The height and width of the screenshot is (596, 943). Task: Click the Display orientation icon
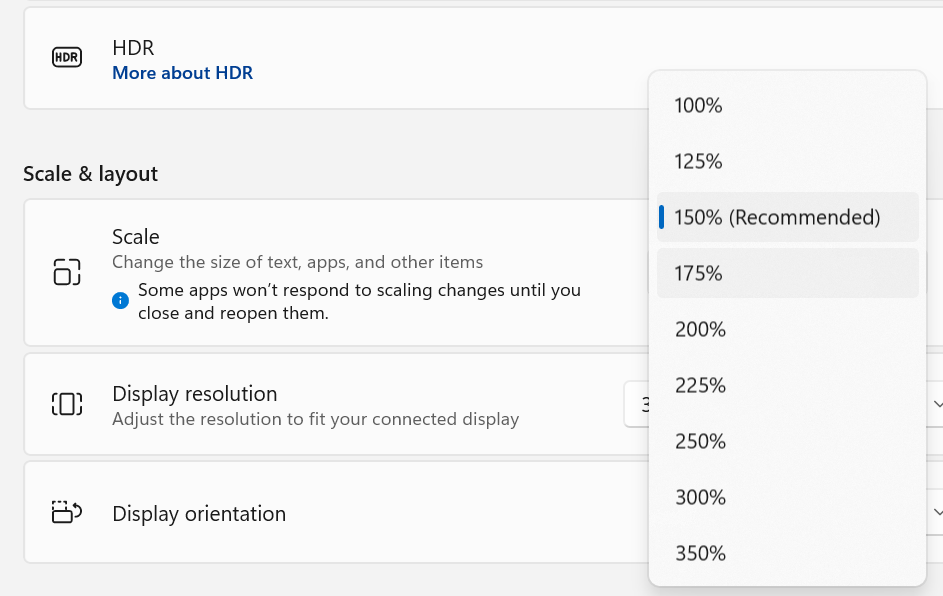point(67,512)
